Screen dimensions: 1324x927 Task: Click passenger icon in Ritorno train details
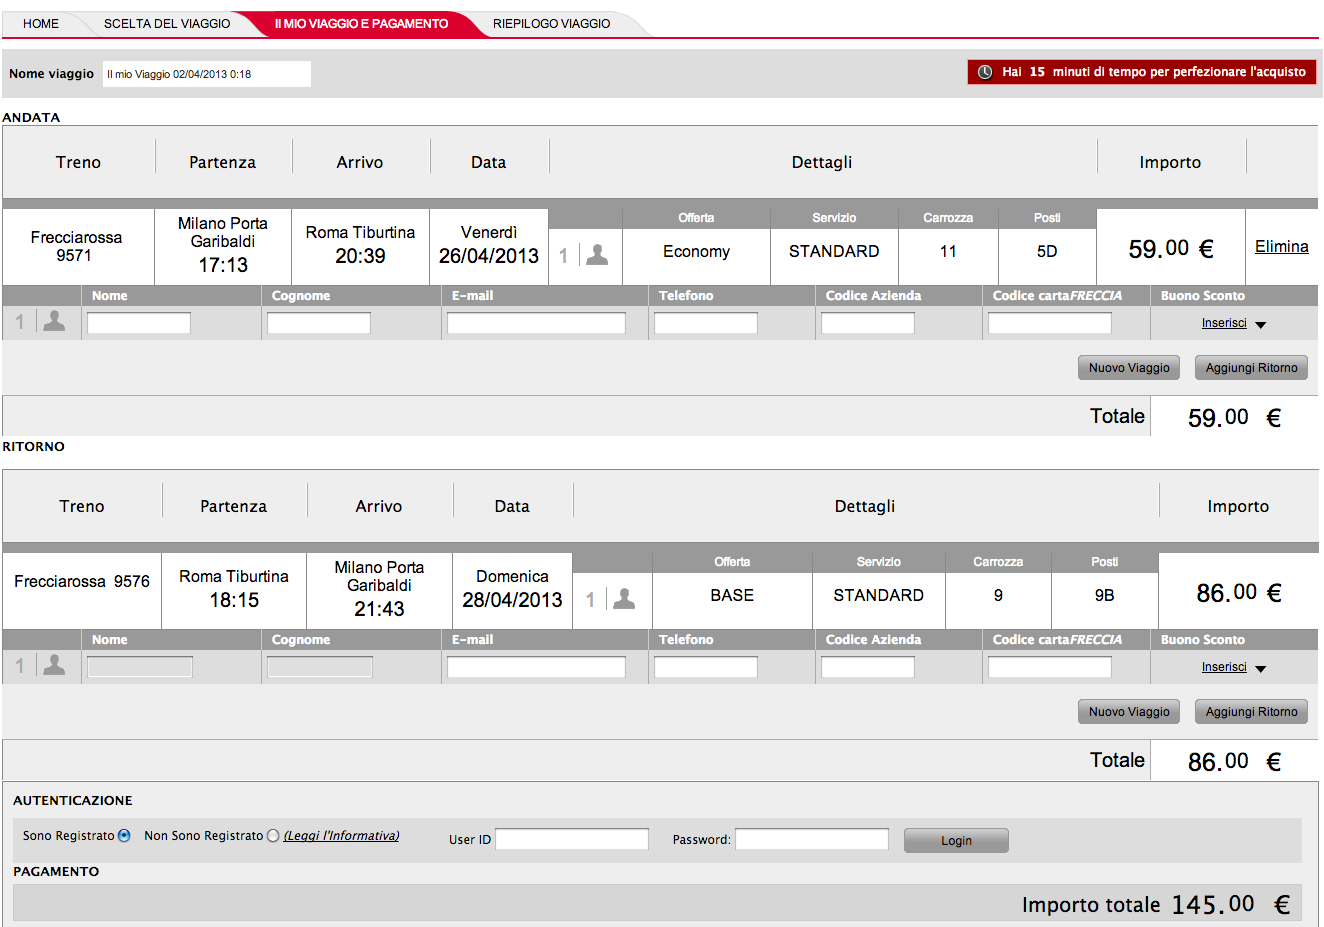[624, 599]
